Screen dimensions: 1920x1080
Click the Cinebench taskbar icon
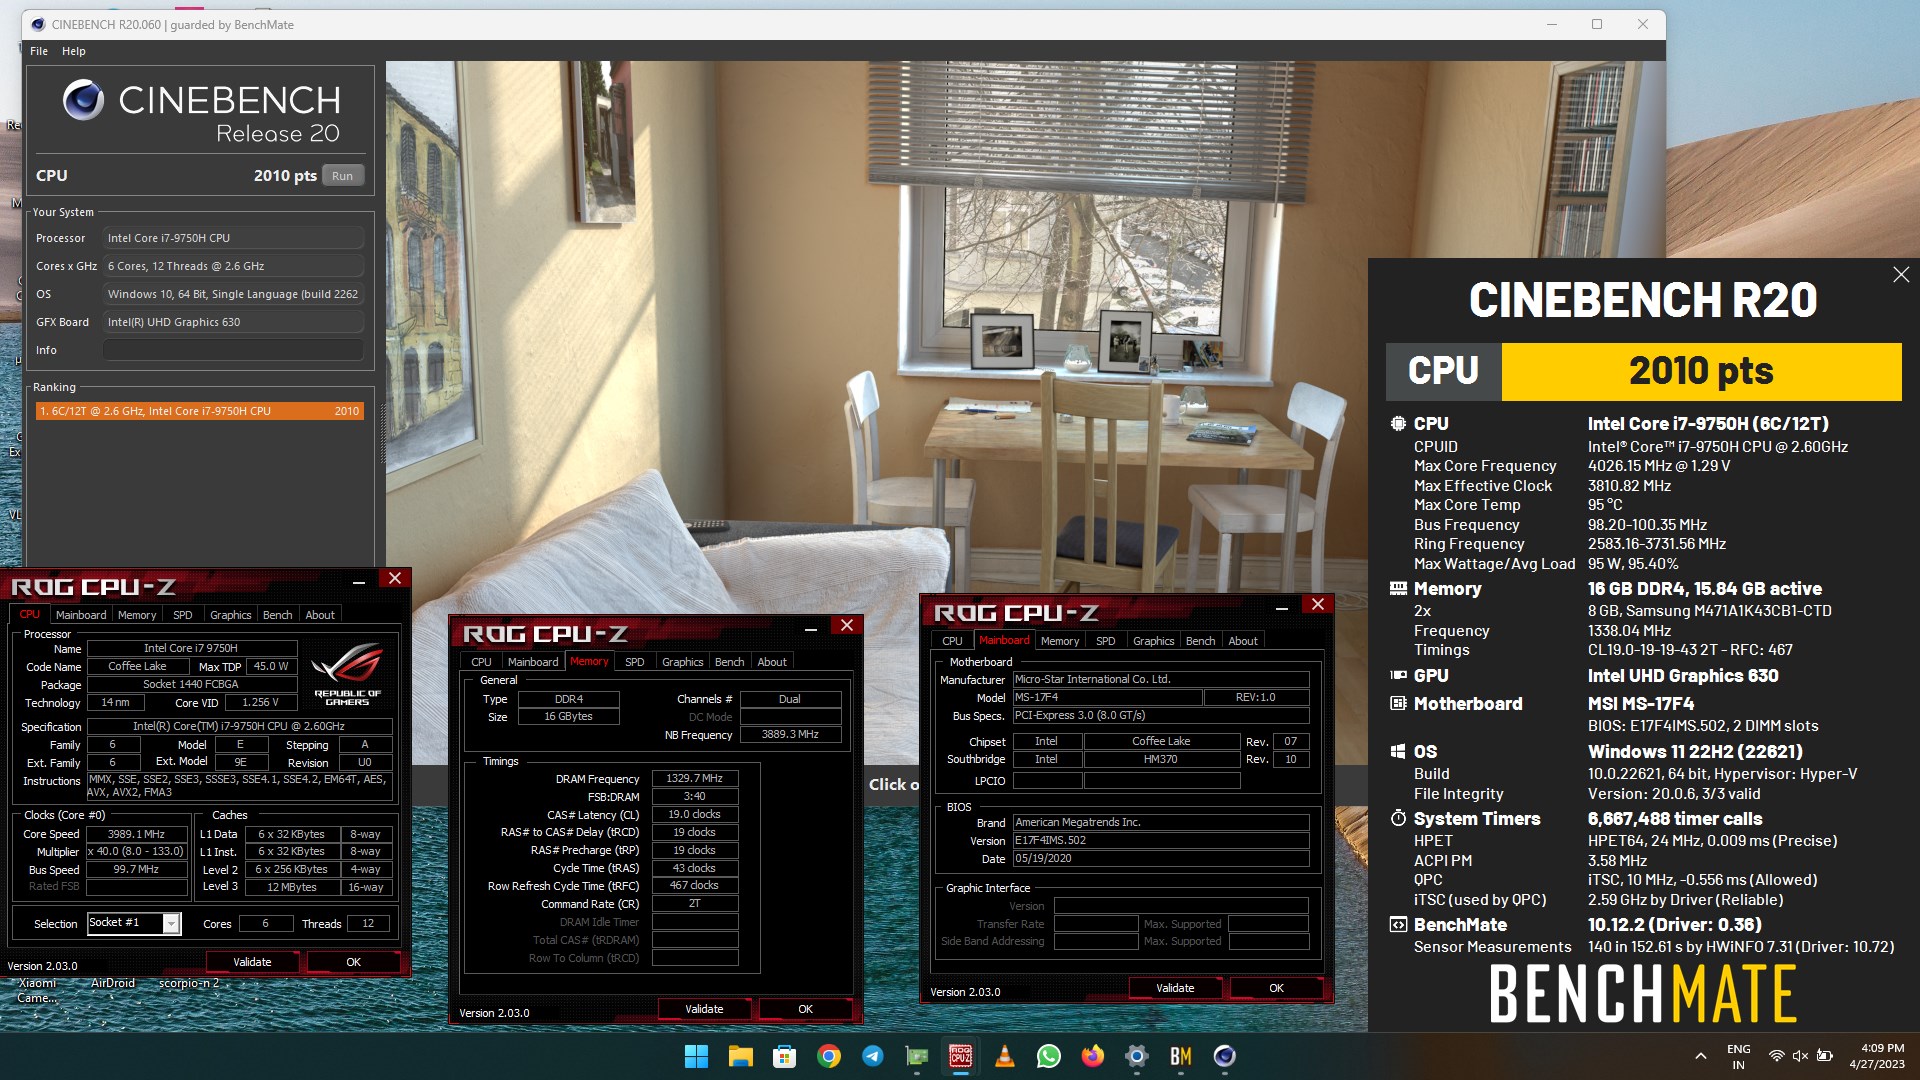[x=1225, y=1056]
